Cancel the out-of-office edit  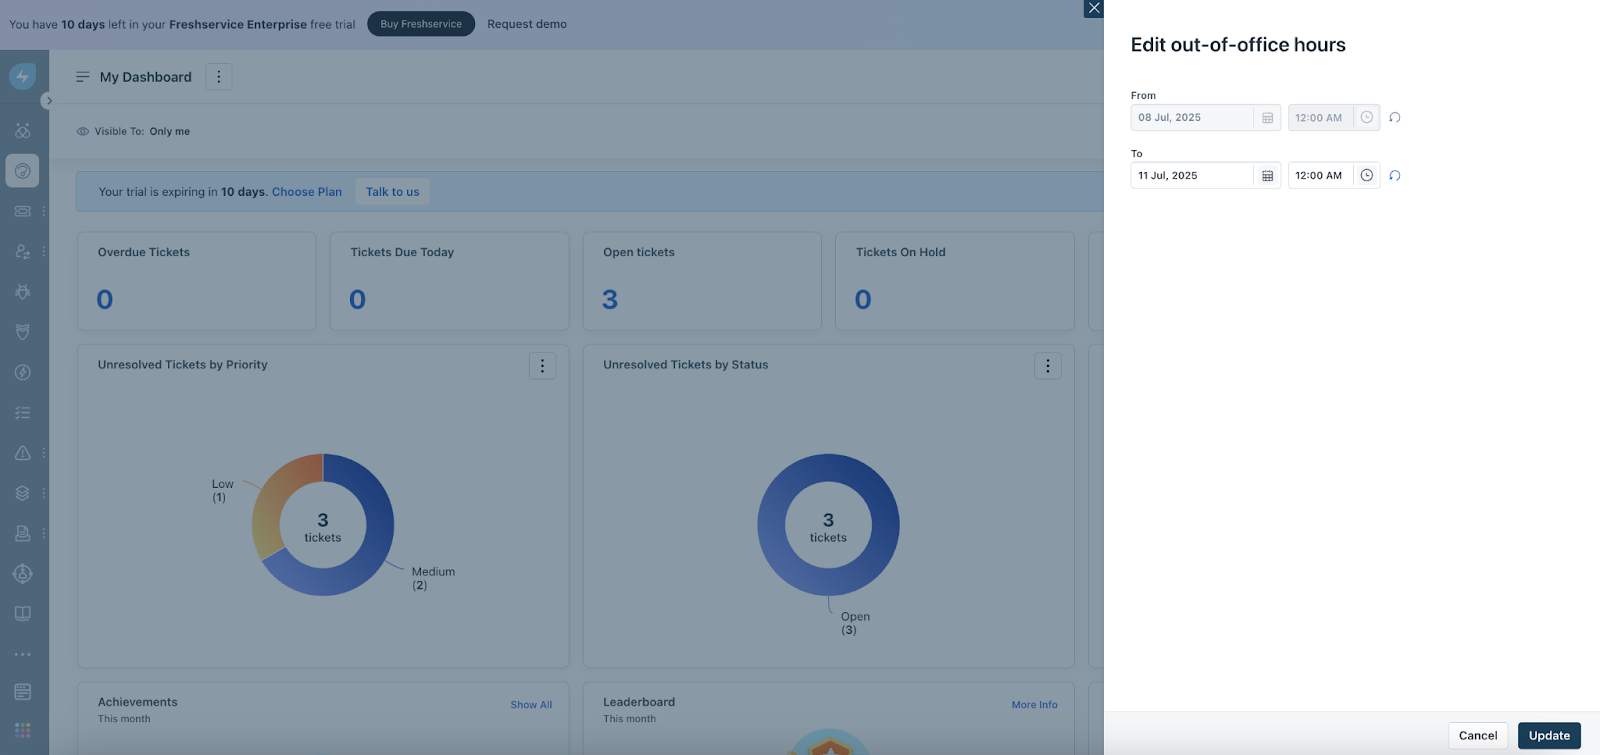coord(1477,735)
